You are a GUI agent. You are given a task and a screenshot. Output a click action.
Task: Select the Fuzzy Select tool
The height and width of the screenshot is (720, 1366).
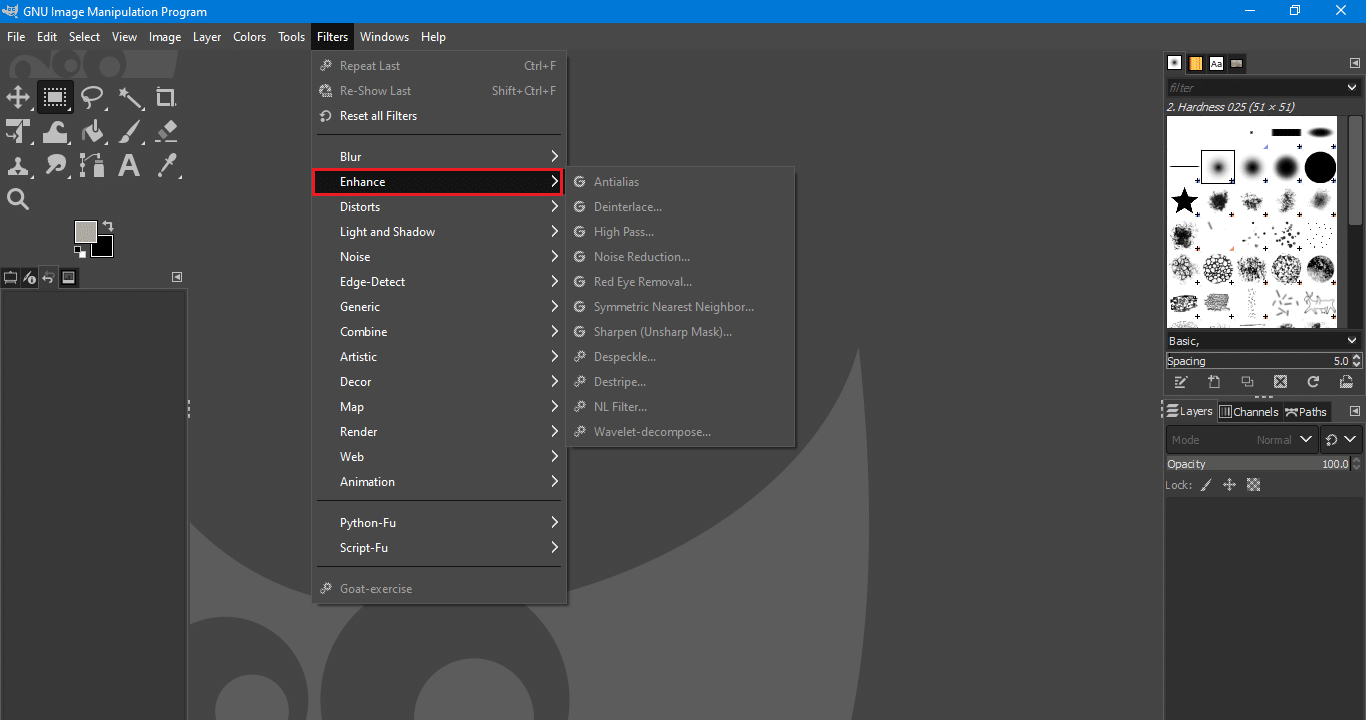(x=129, y=97)
